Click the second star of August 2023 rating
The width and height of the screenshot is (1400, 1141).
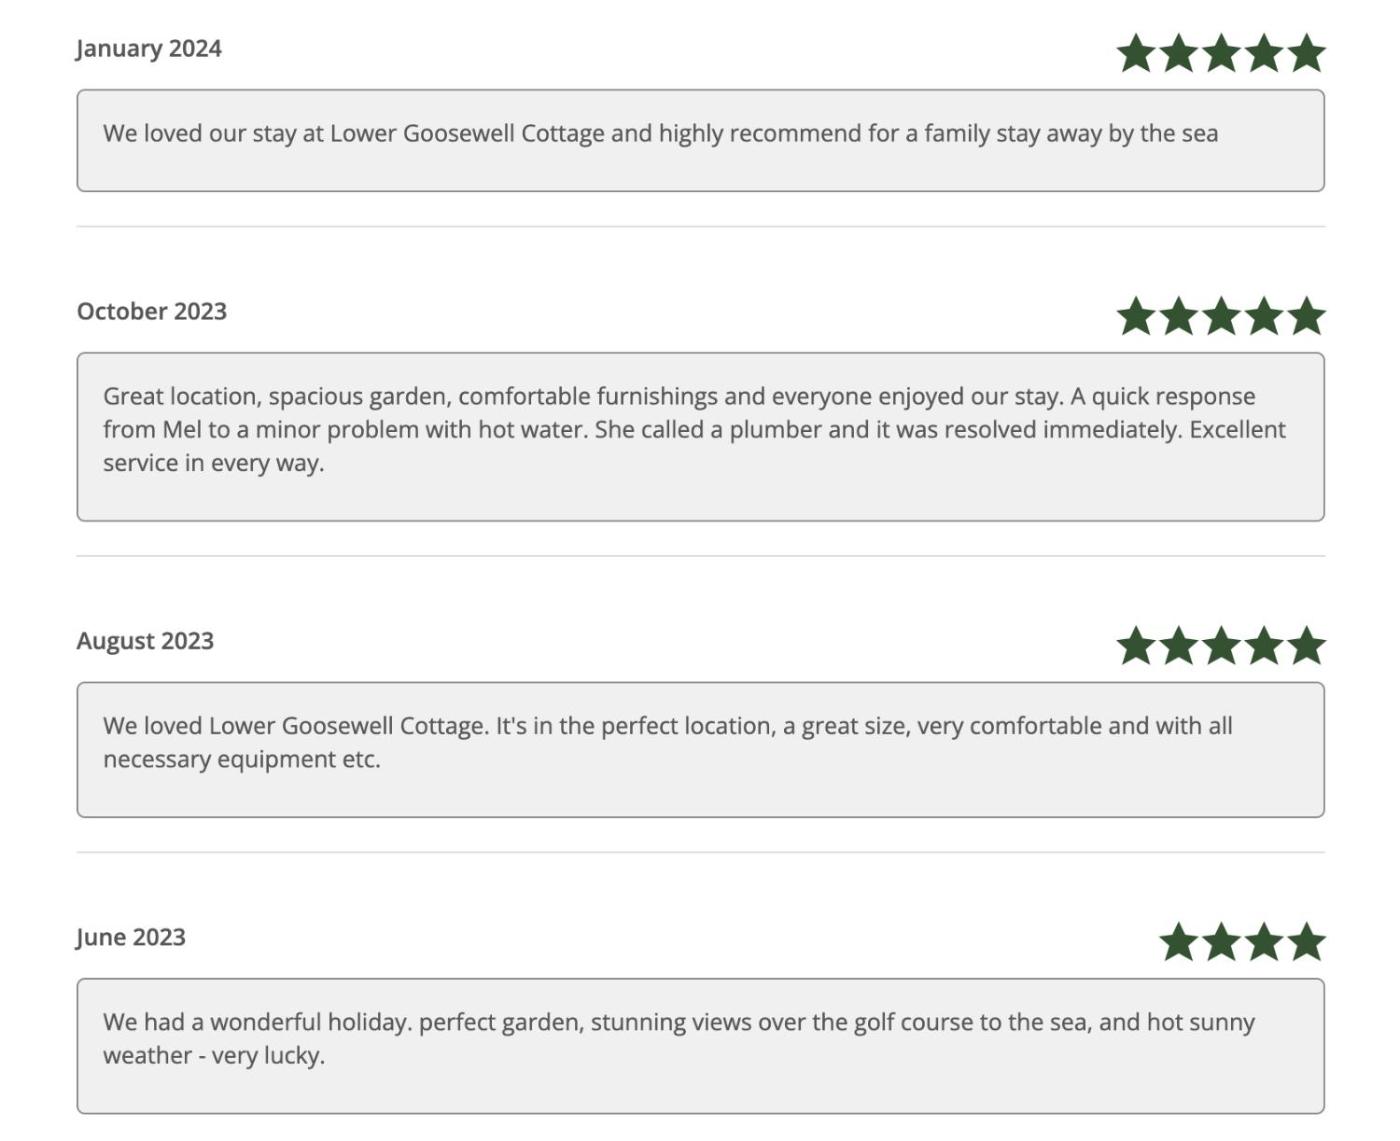click(1179, 646)
